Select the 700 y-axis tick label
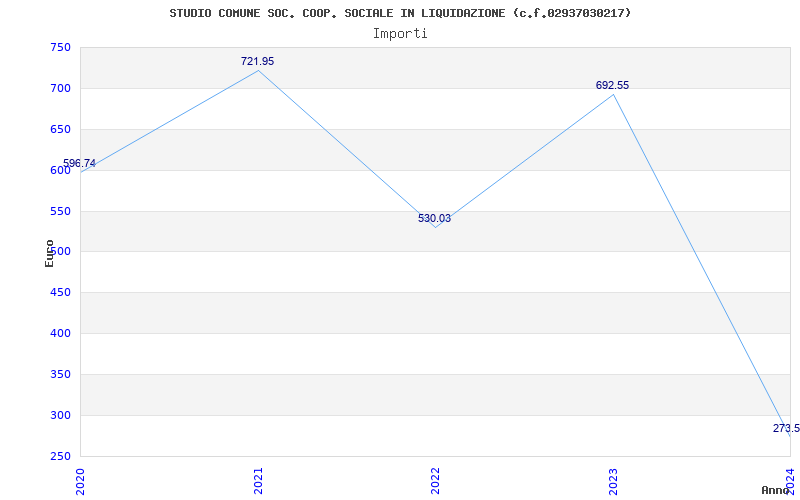This screenshot has height=500, width=800. (x=60, y=89)
